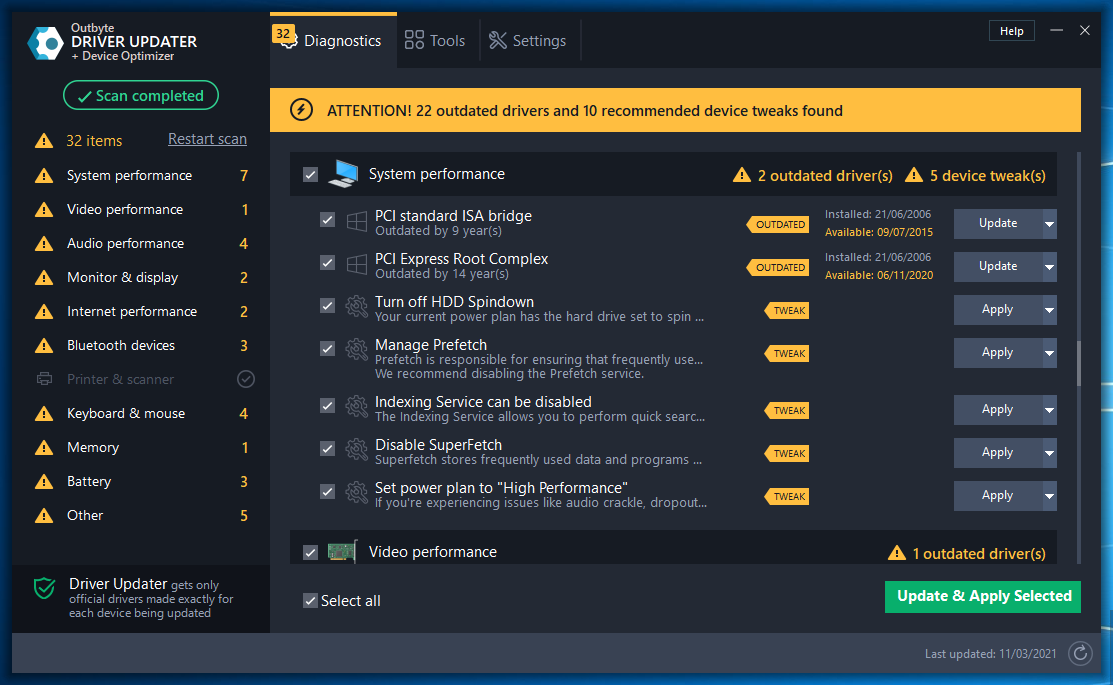Uncheck the Select all checkbox
The image size is (1113, 685).
(310, 601)
